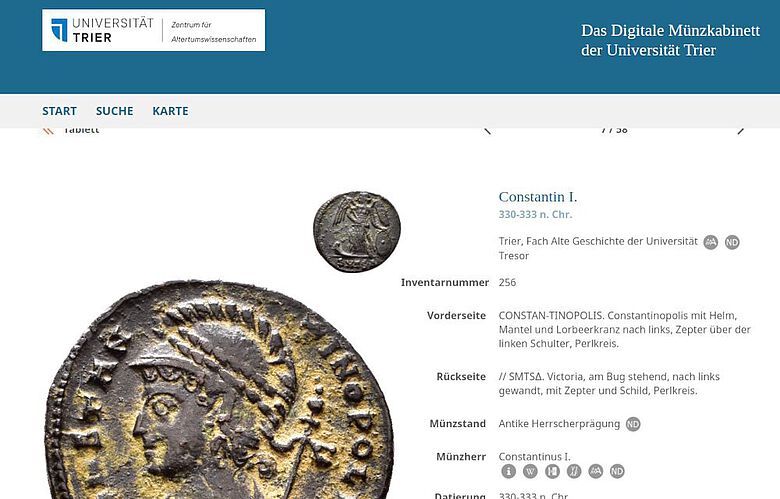This screenshot has width=780, height=499.
Task: Click the icon left of ND after Universität
Action: point(710,242)
